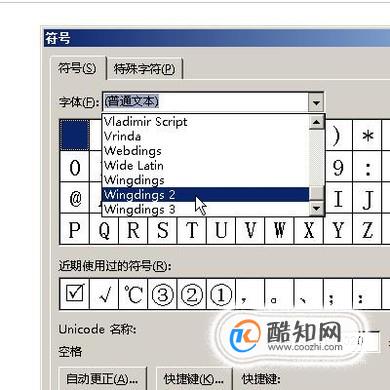Click the 自动更正(A)... button
Screen dimensions: 390x390
pos(102,379)
